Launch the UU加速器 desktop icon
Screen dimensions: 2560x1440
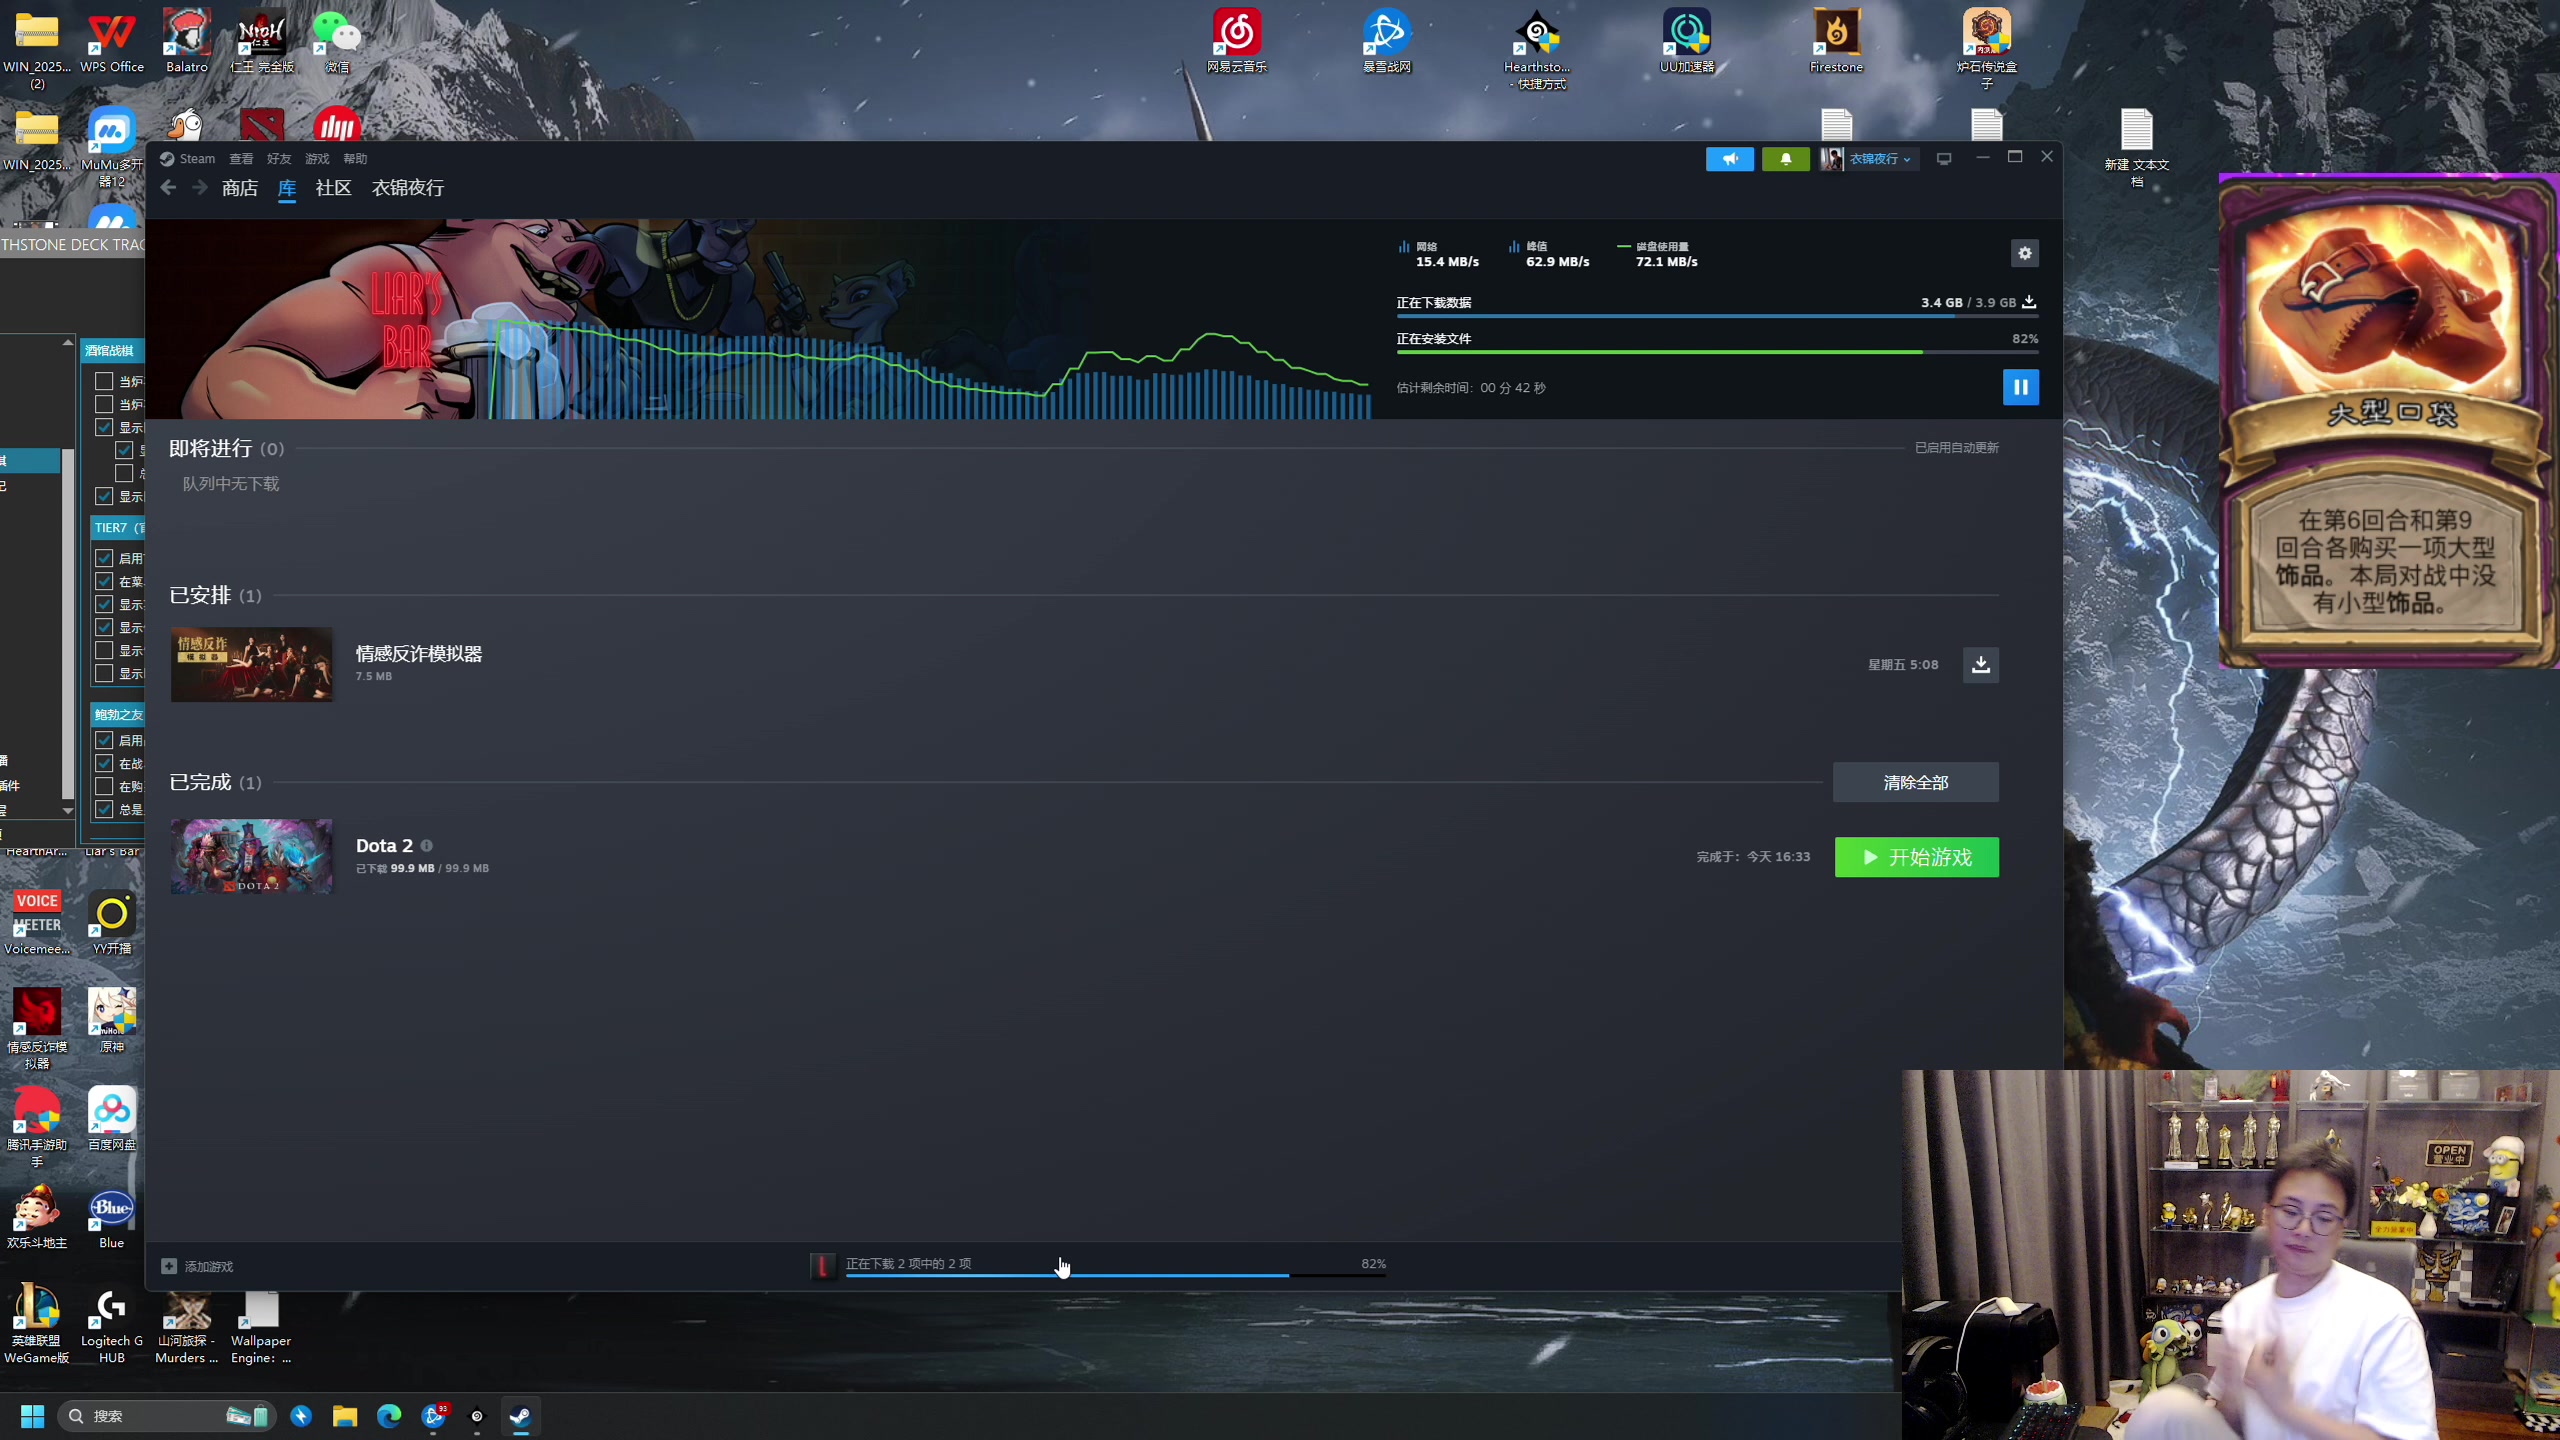[x=1687, y=42]
